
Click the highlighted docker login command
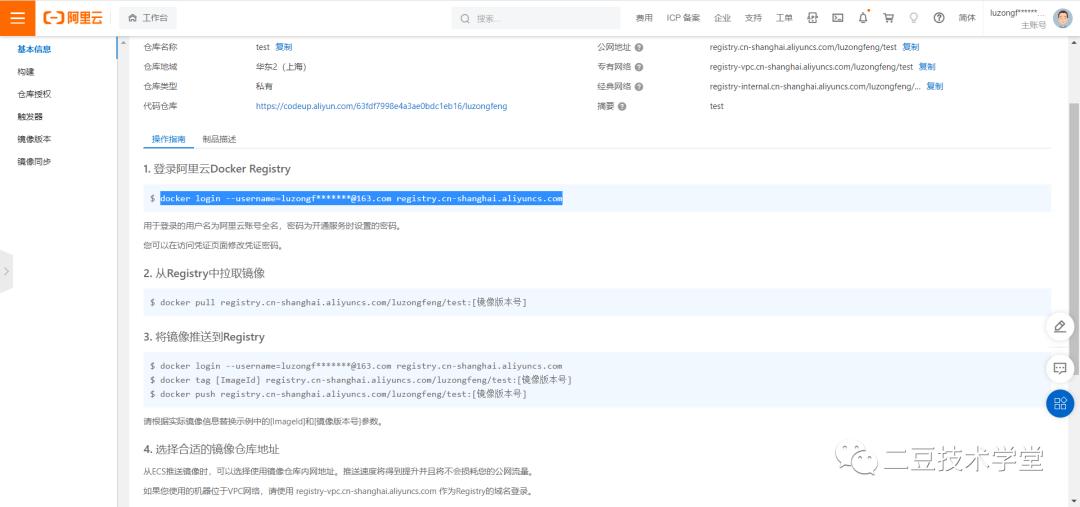tap(362, 198)
